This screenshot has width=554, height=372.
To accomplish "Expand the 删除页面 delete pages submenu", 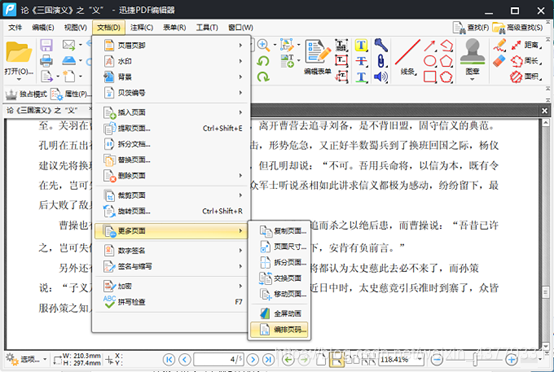I will click(x=171, y=176).
